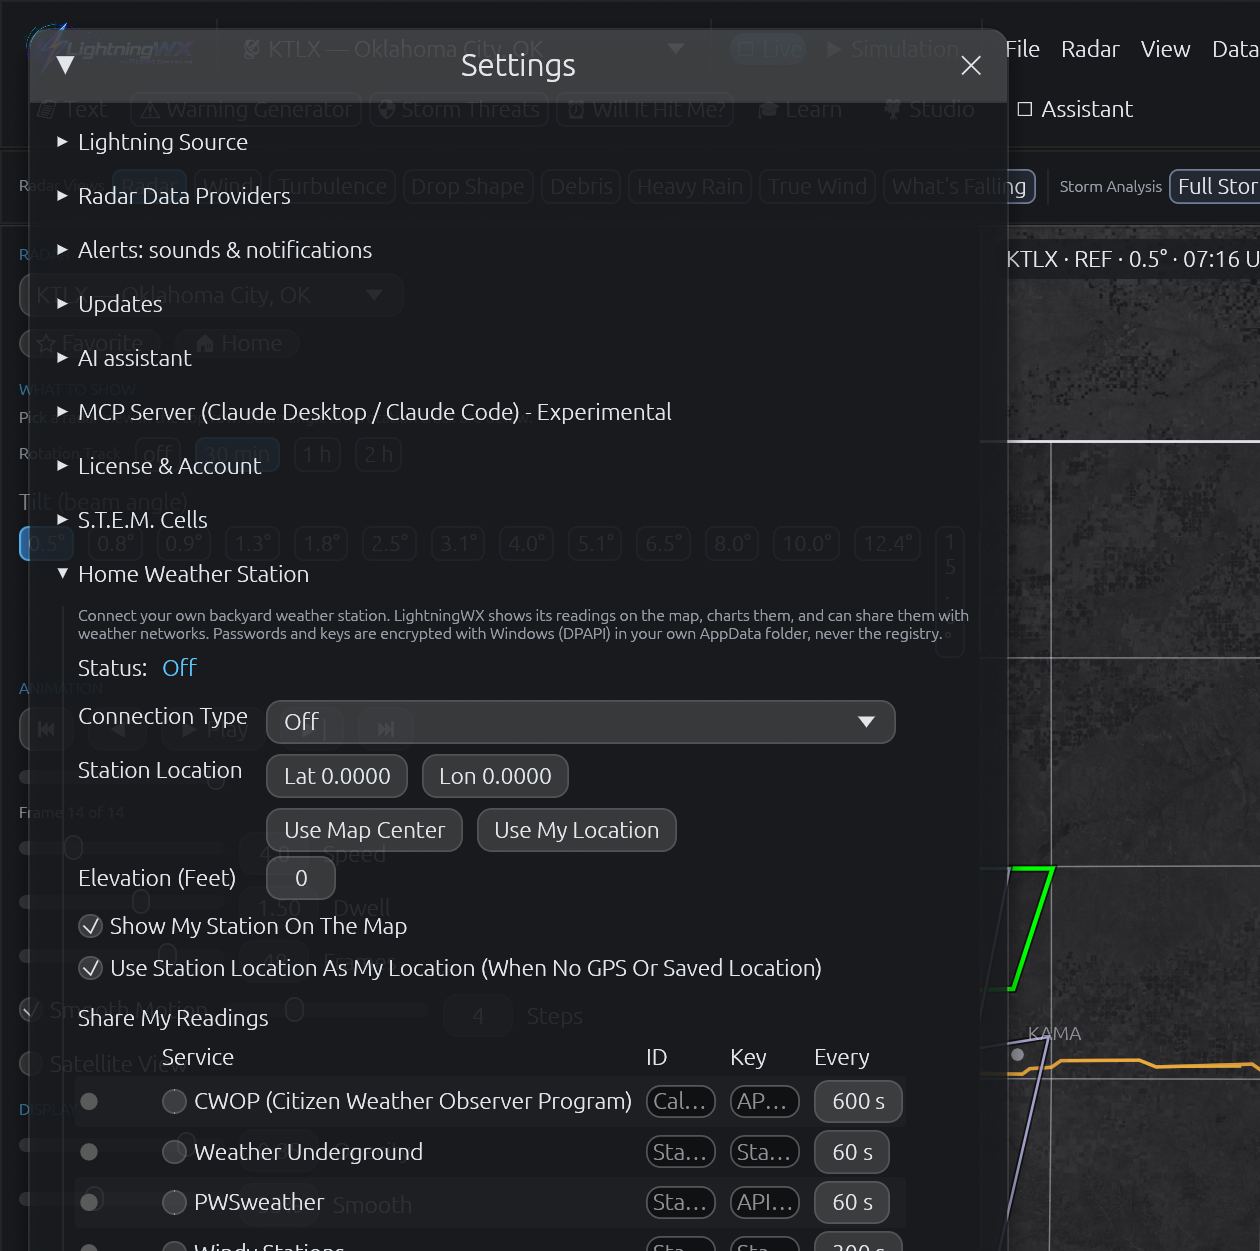This screenshot has height=1251, width=1260.
Task: Click the Storm Analysis label
Action: 1110,187
